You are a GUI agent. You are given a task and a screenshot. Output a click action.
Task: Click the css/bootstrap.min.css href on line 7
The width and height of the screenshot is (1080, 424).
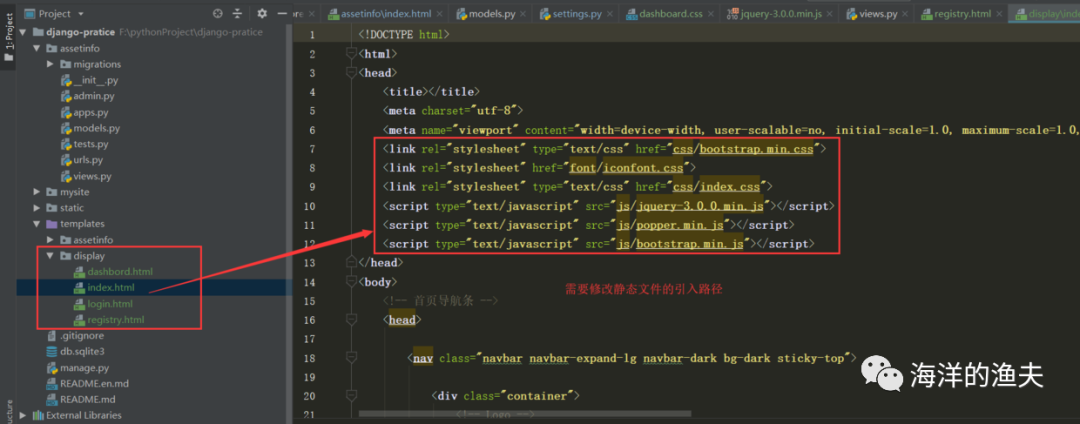[x=745, y=149]
